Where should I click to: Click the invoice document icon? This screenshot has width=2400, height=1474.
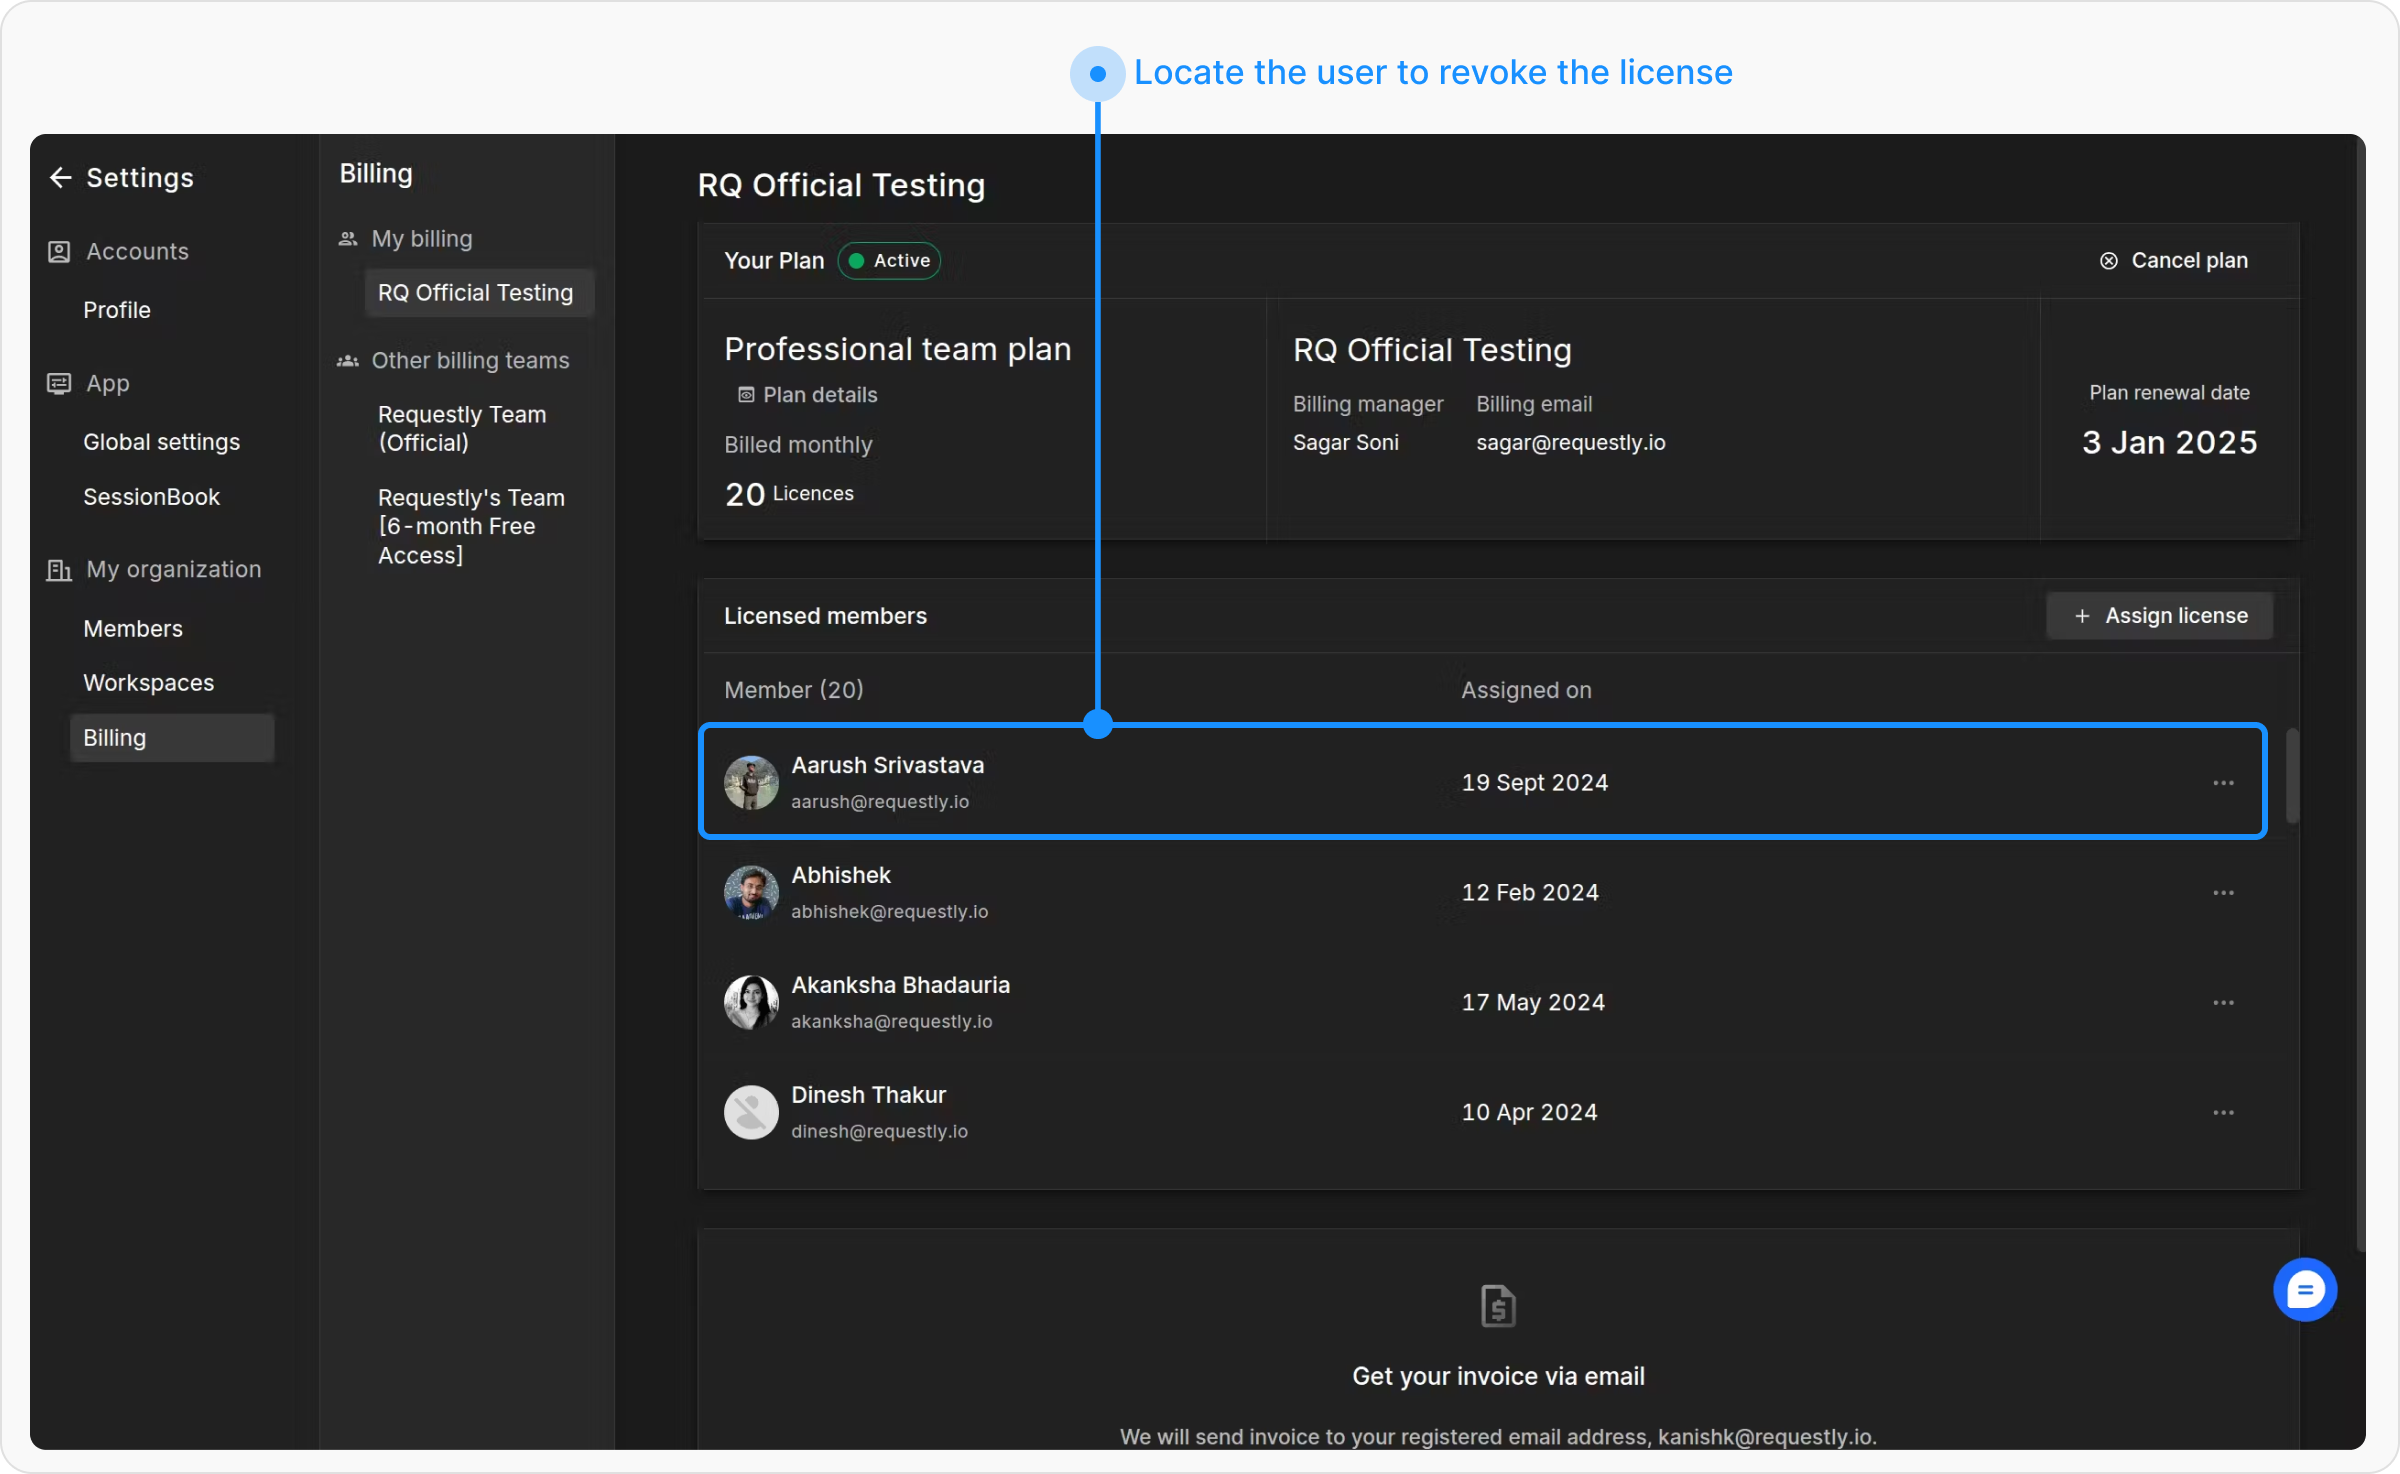point(1497,1306)
